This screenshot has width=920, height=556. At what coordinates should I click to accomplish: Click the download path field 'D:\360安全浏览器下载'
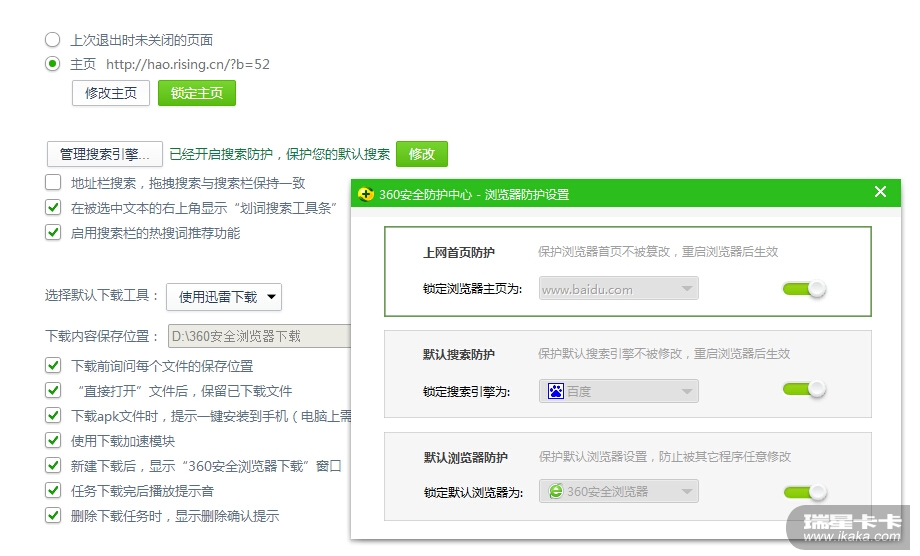(259, 336)
